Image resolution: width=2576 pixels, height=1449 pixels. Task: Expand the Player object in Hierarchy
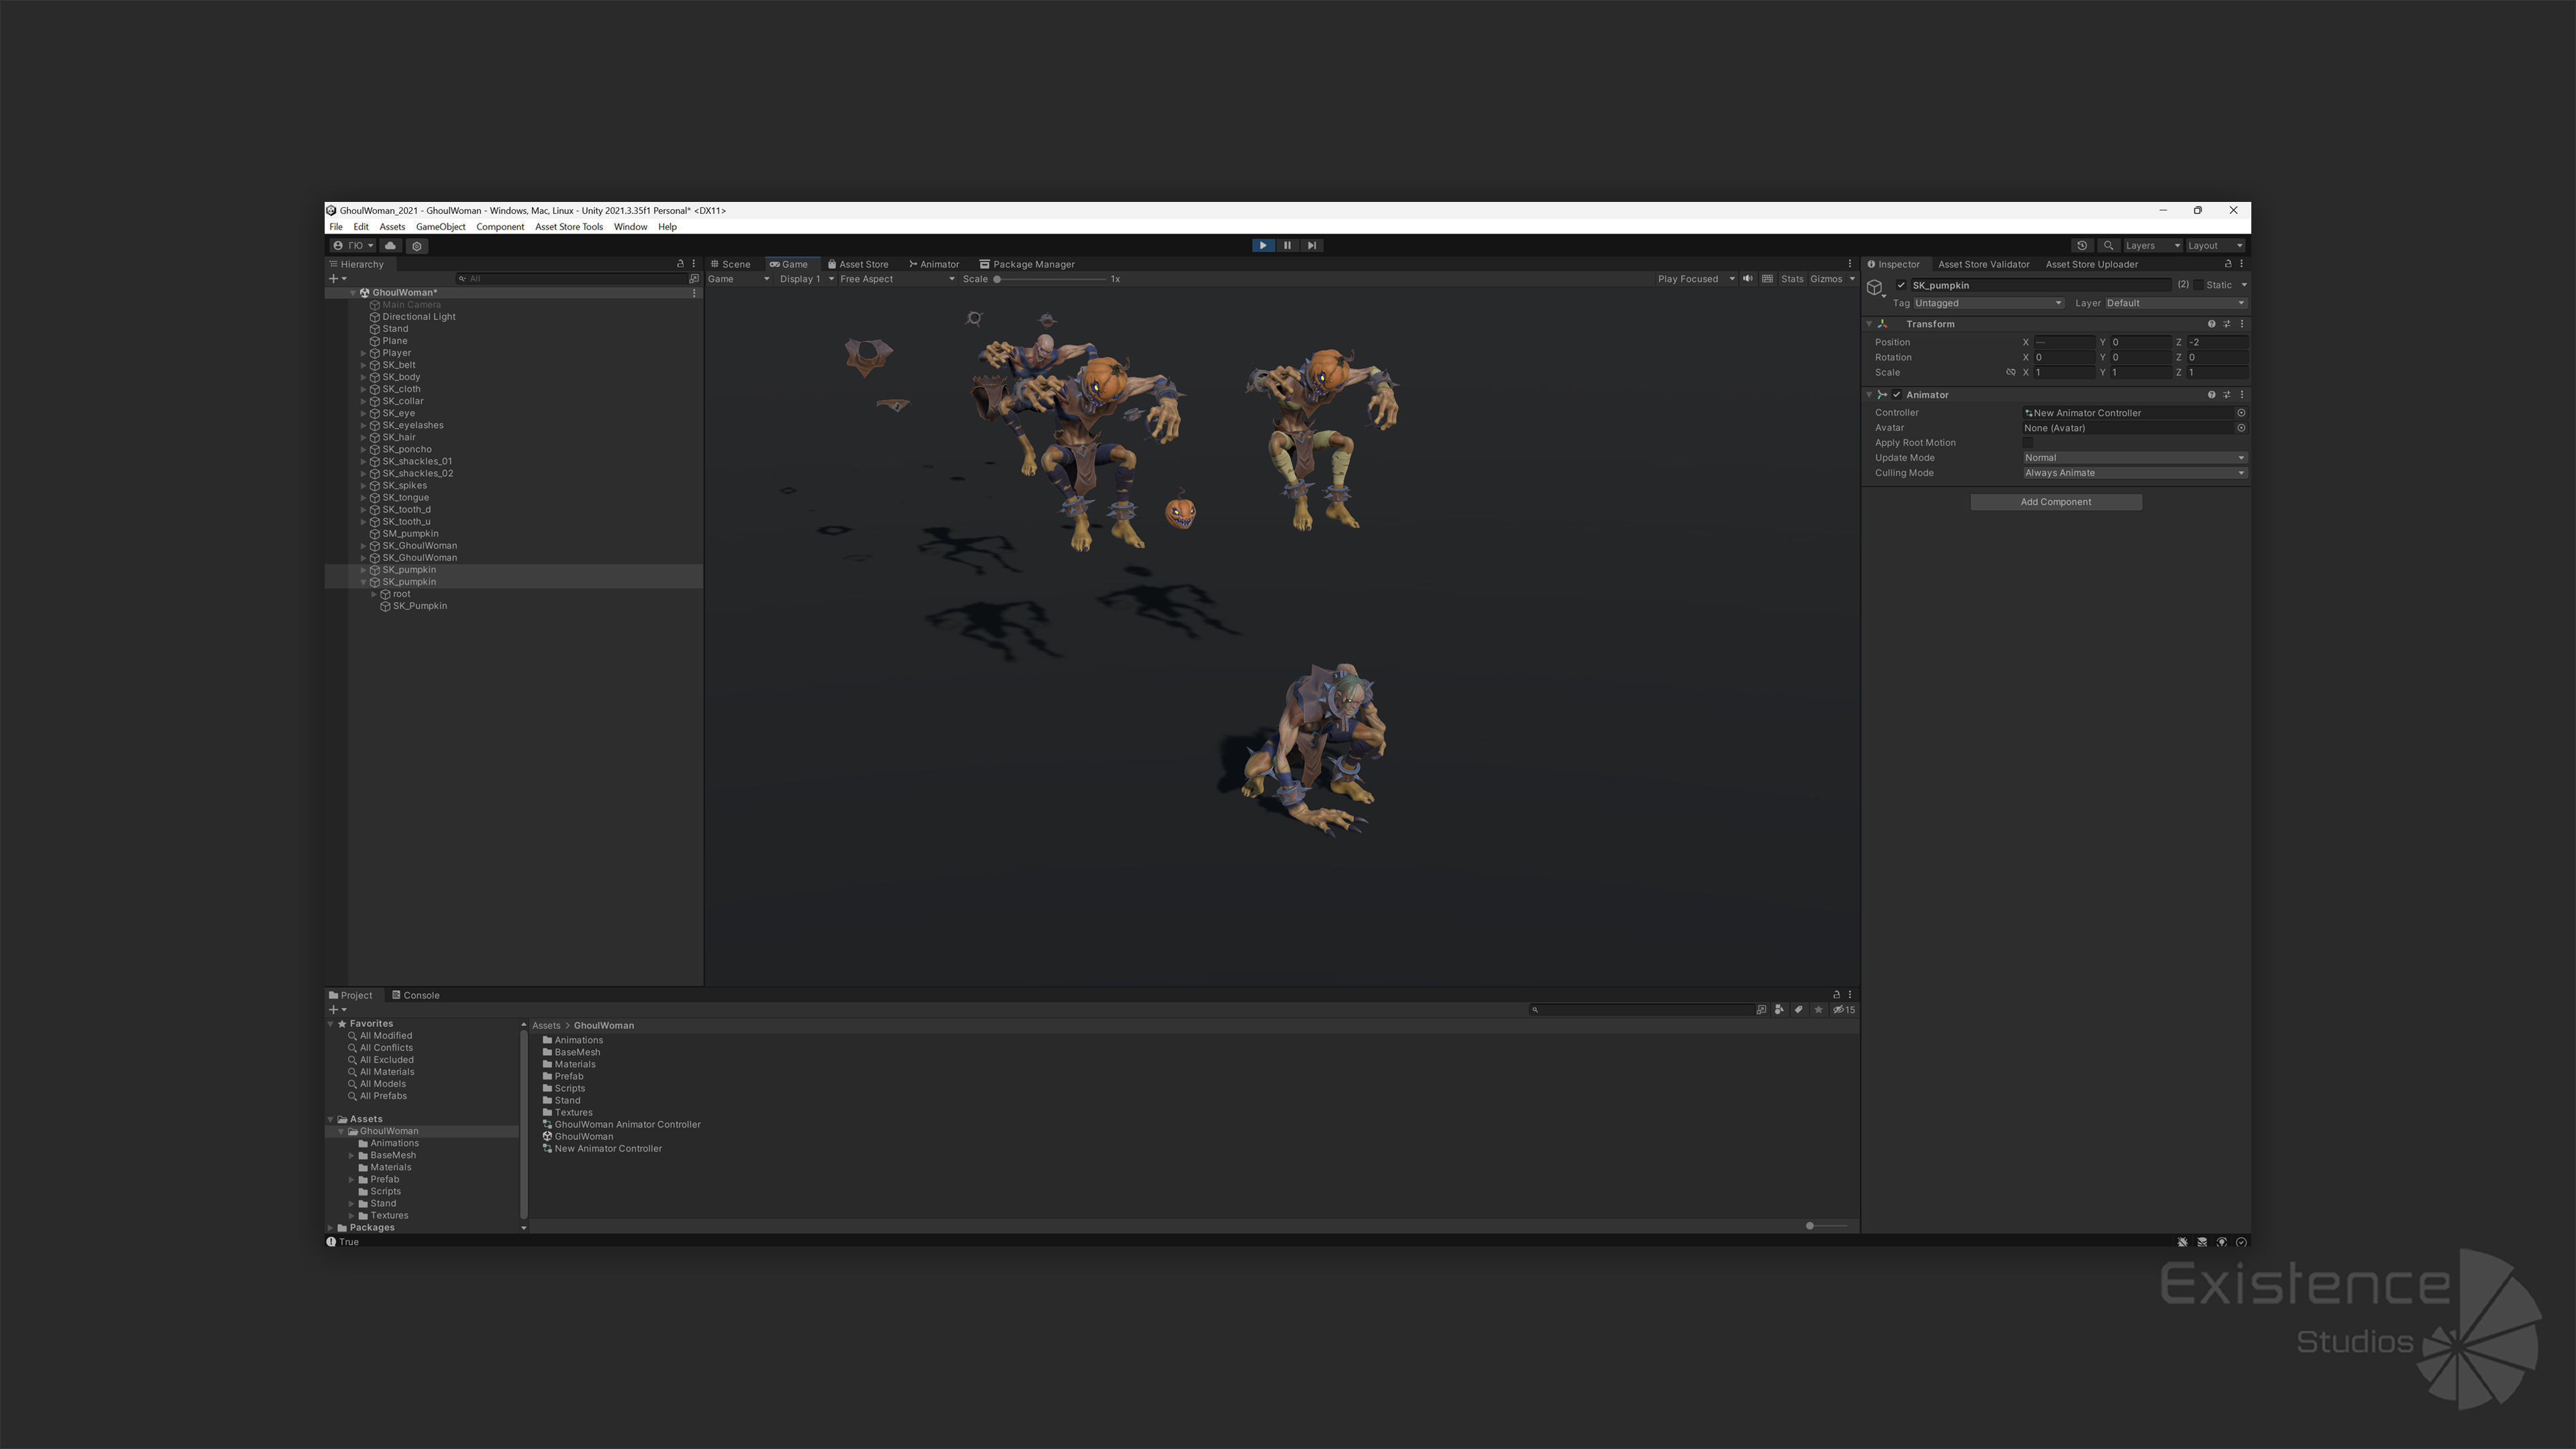(363, 353)
